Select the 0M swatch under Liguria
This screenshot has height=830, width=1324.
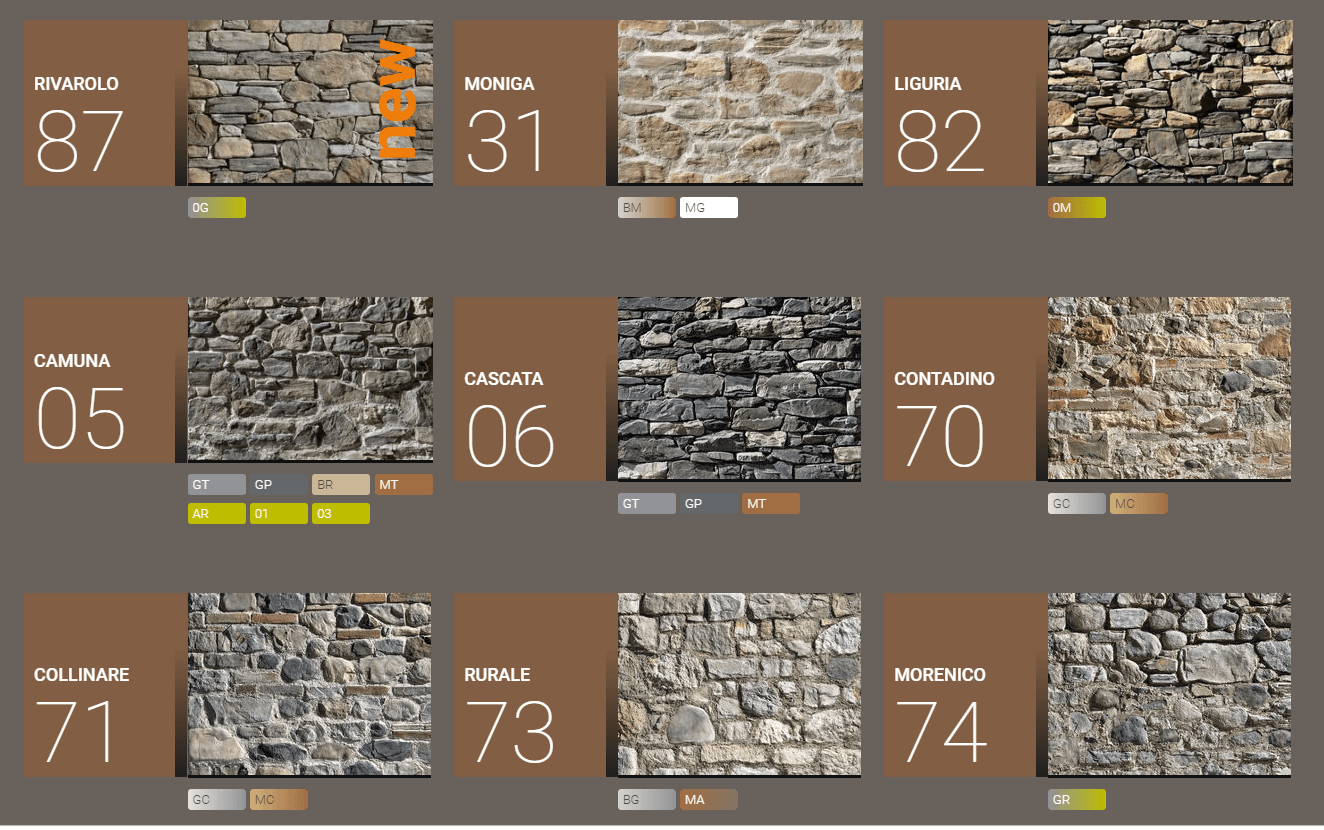tap(1077, 208)
